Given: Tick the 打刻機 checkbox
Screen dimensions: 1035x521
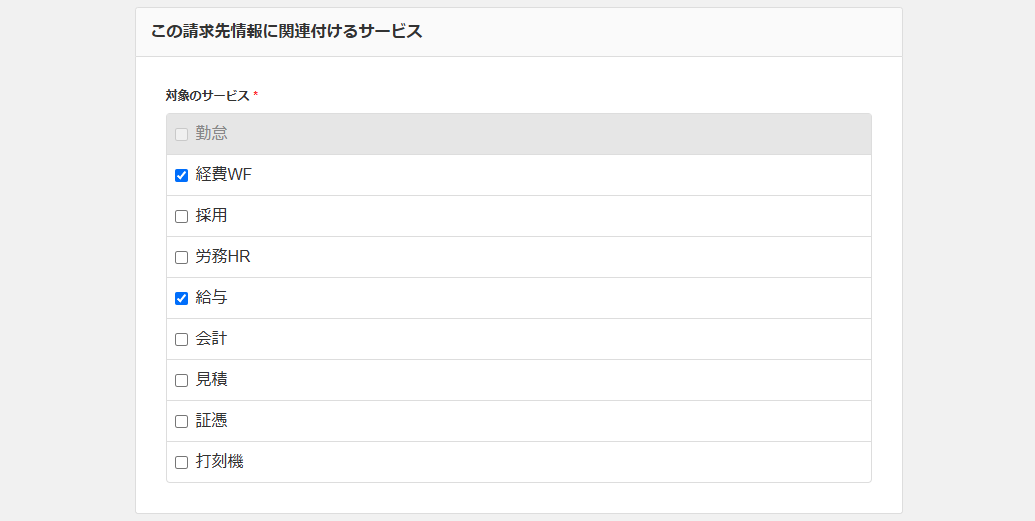Looking at the screenshot, I should point(181,462).
